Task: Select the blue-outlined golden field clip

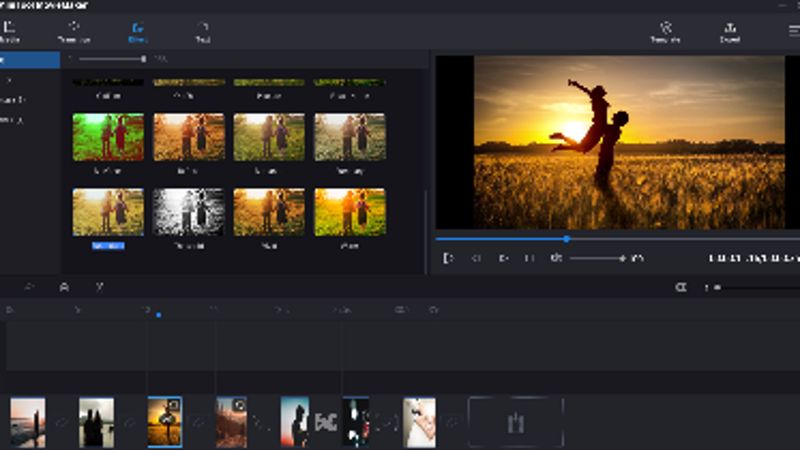Action: [x=165, y=422]
